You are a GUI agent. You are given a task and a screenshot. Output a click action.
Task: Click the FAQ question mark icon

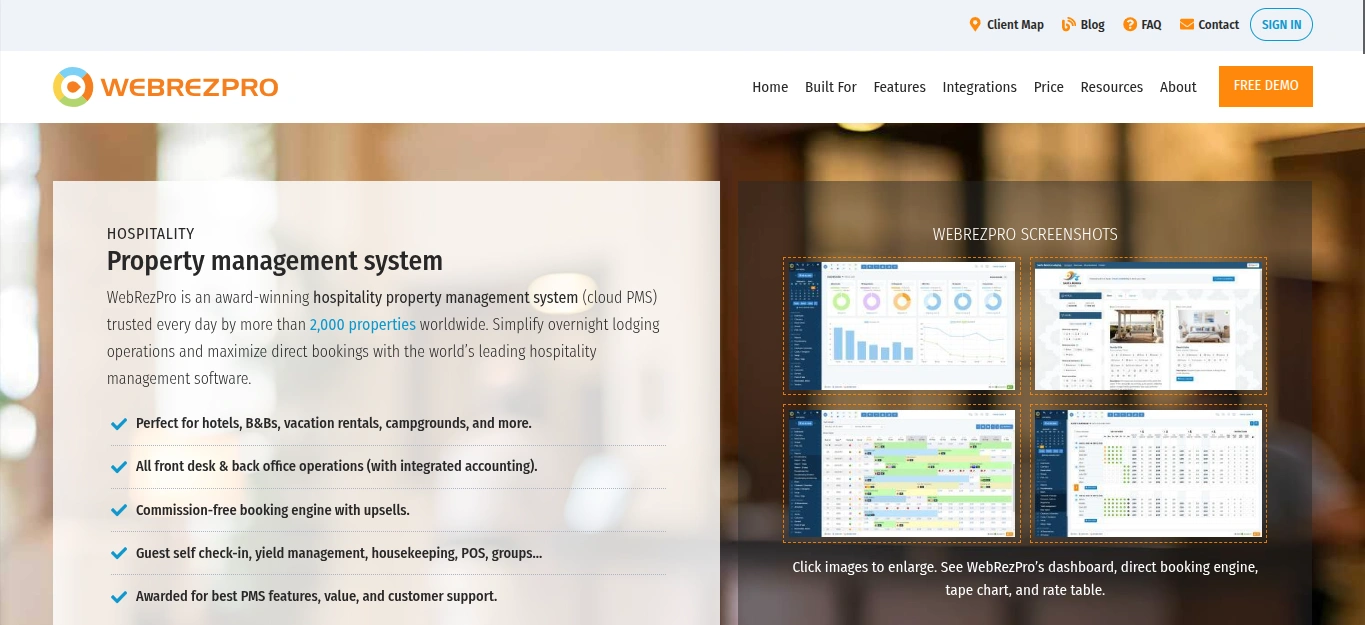click(1130, 24)
